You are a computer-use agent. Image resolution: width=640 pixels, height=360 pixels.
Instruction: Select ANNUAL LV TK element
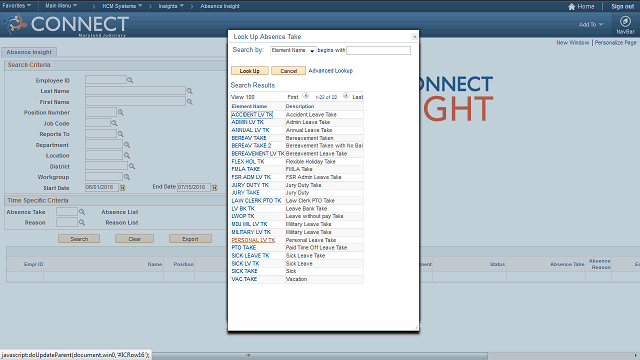click(250, 130)
